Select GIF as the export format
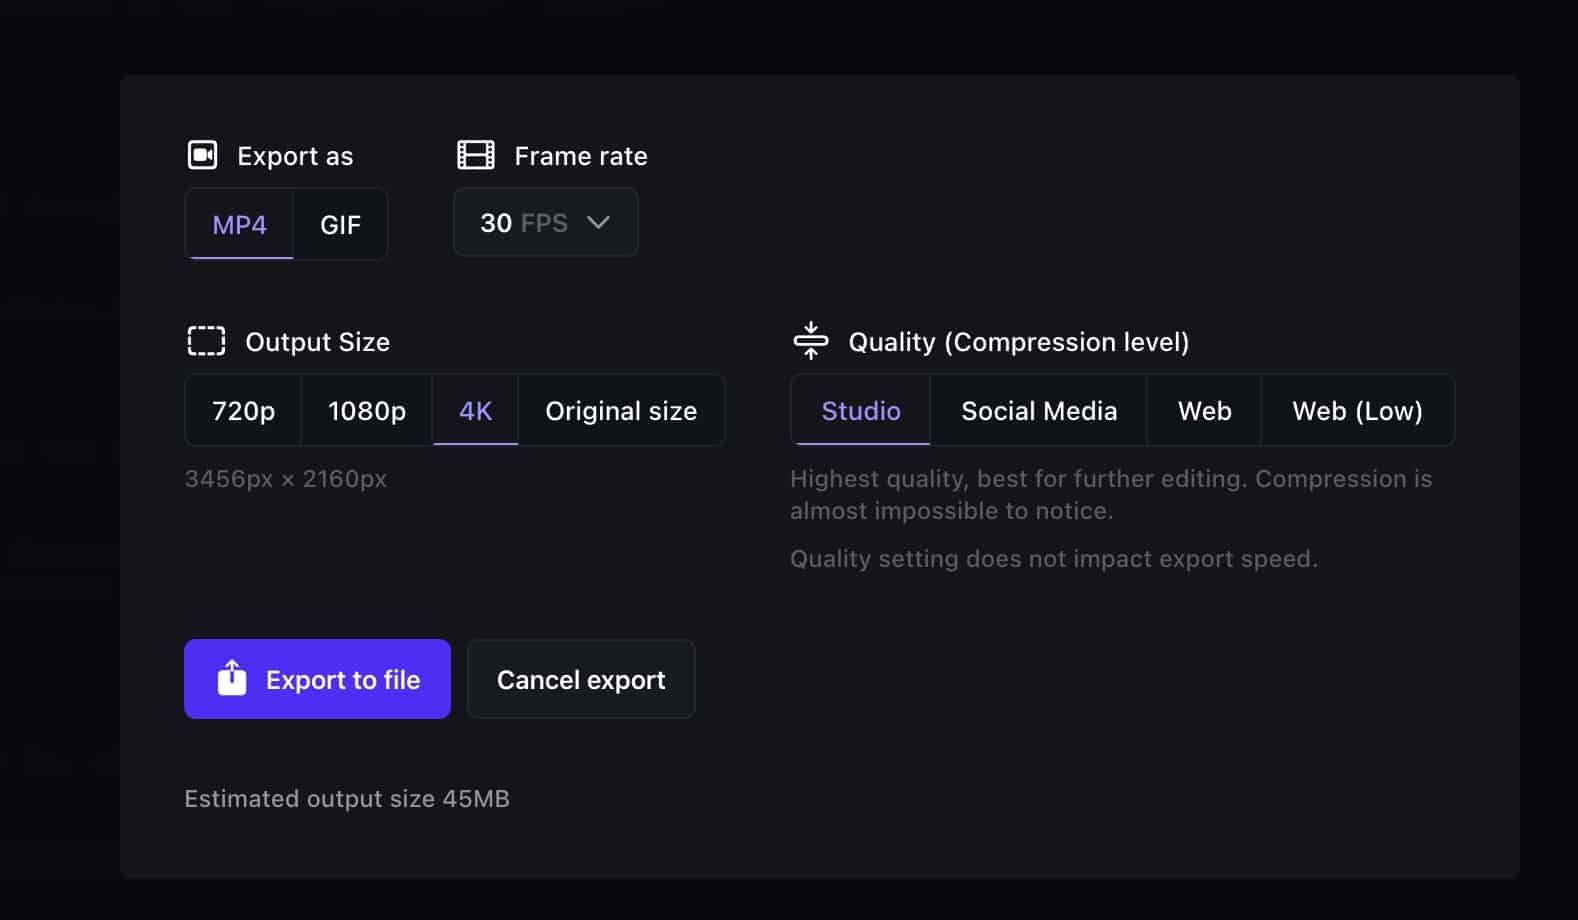This screenshot has height=920, width=1578. 340,224
